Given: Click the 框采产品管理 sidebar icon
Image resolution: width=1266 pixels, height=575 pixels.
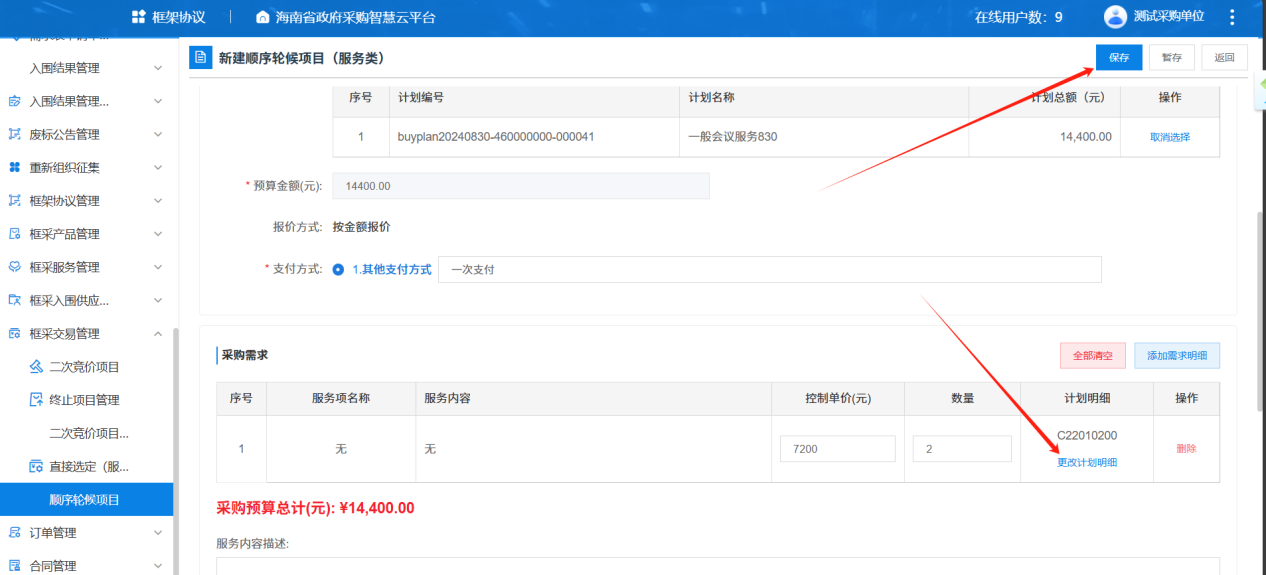Looking at the screenshot, I should tap(15, 233).
